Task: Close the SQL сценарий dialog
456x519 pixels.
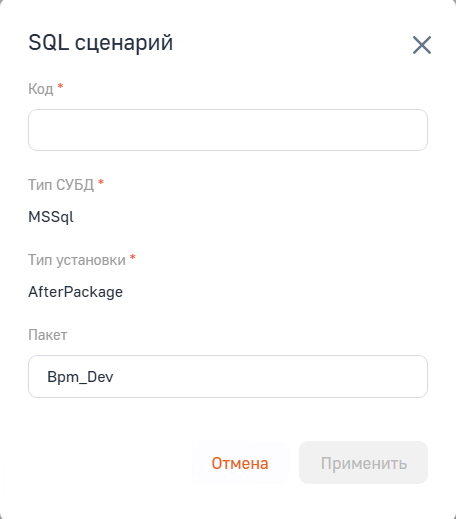Action: click(x=422, y=45)
